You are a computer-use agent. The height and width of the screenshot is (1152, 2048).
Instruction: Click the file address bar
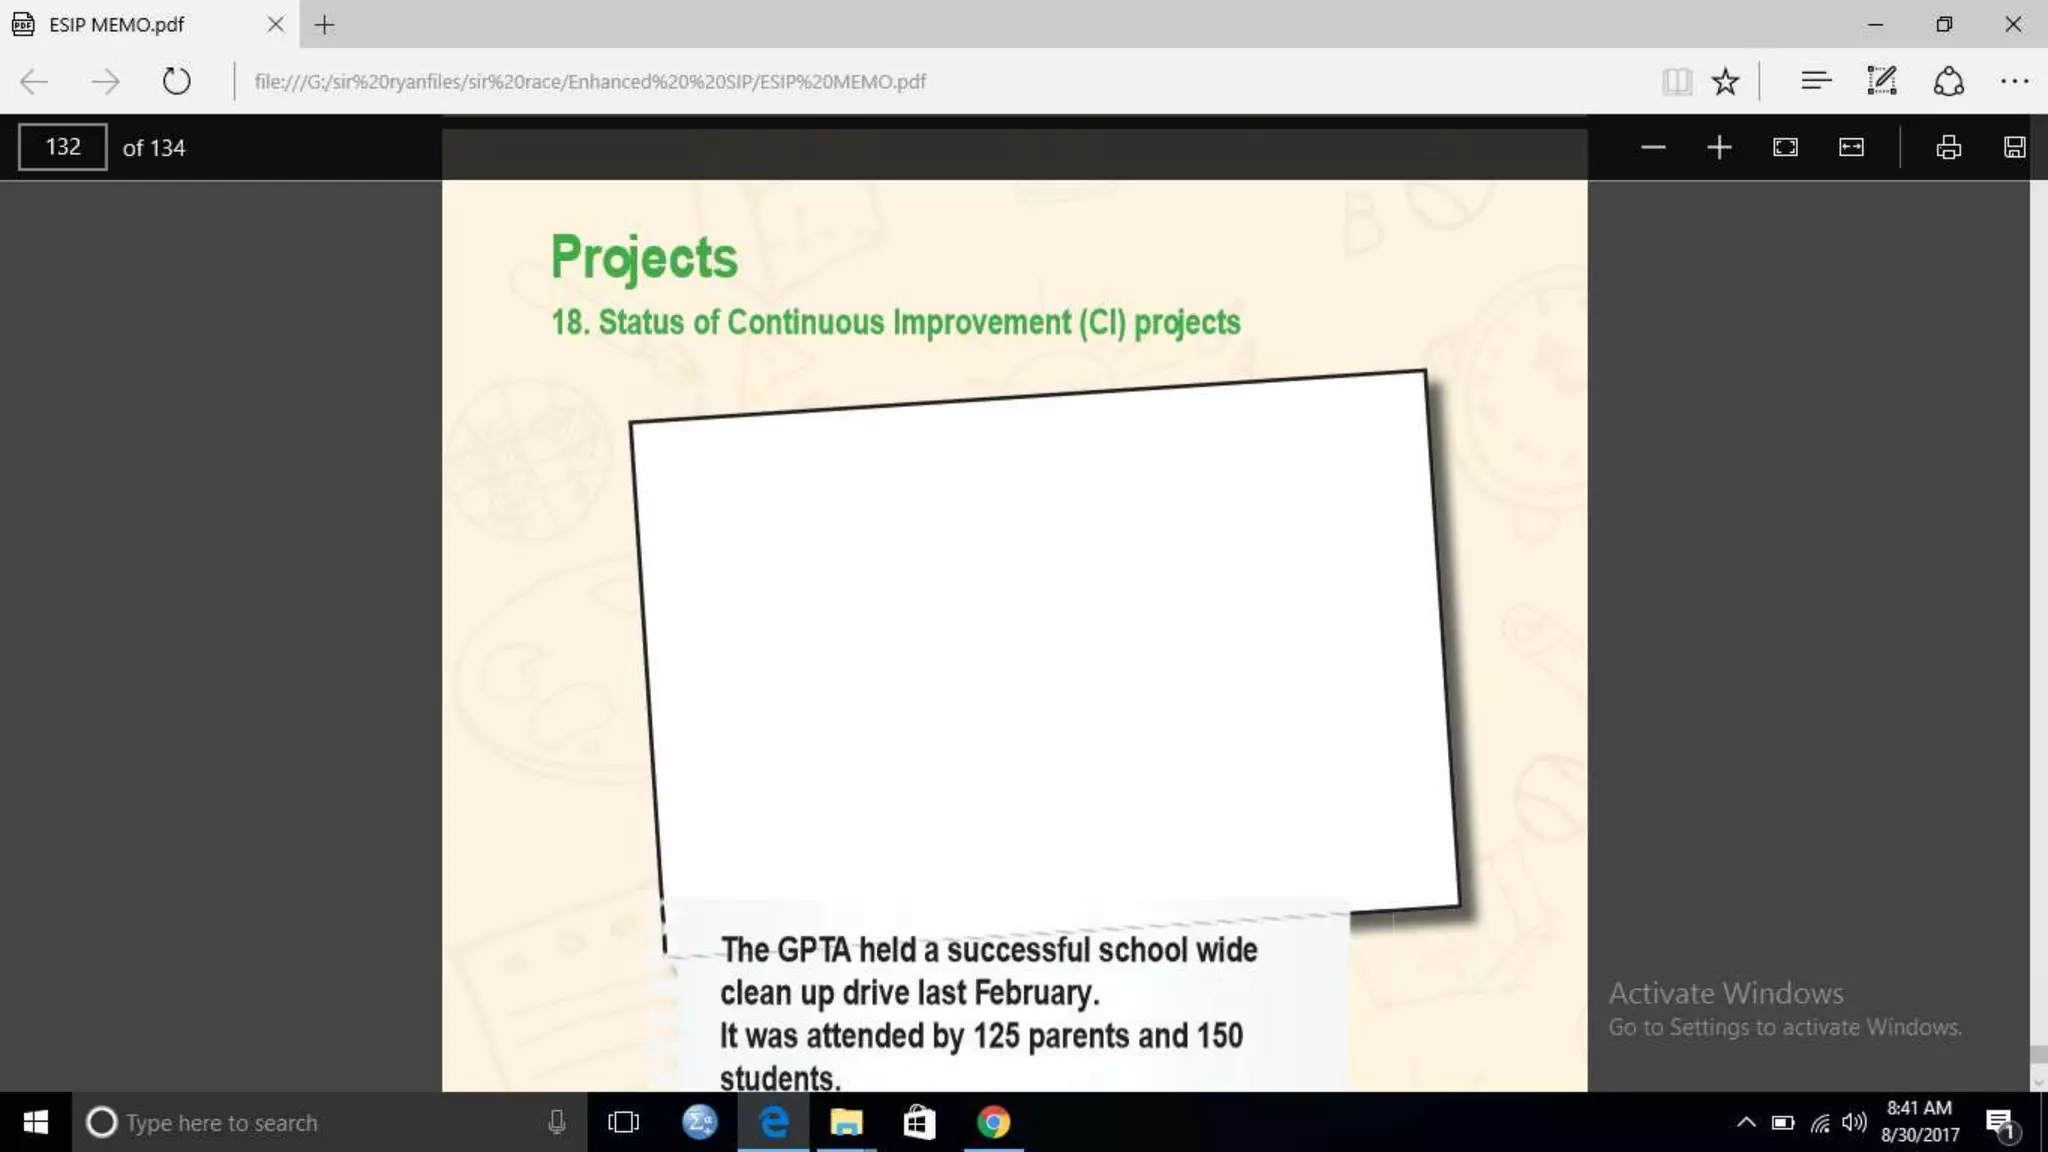point(590,81)
